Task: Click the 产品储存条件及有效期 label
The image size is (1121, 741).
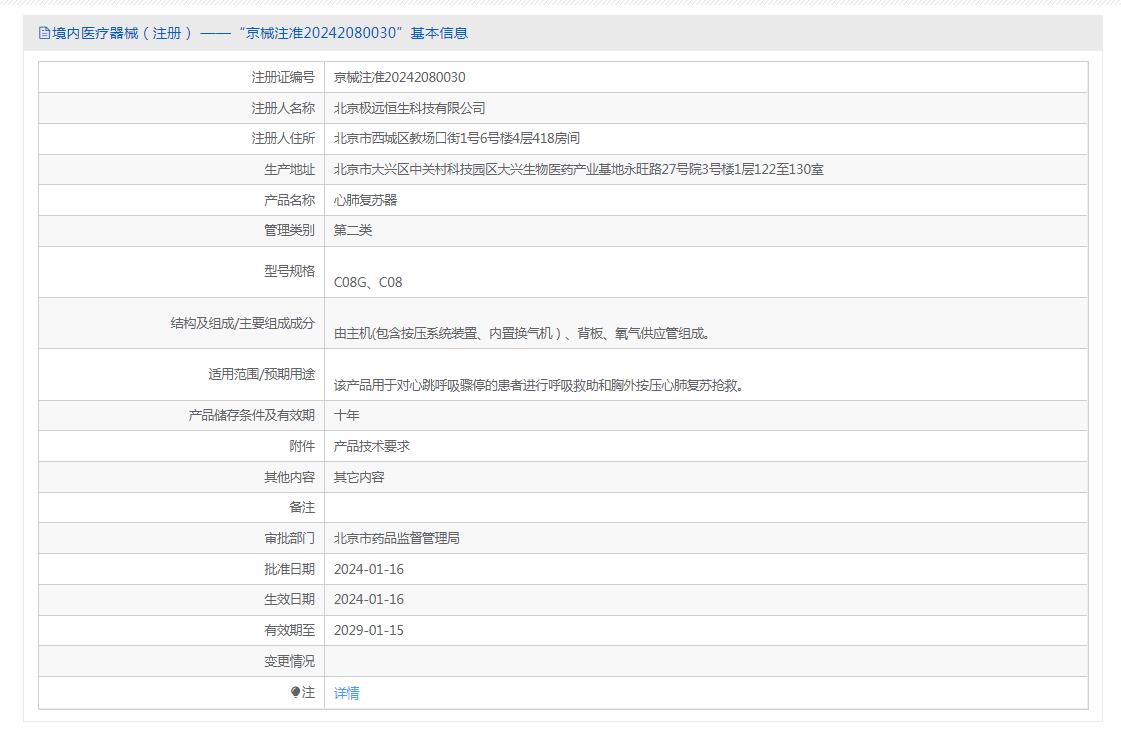Action: 252,415
